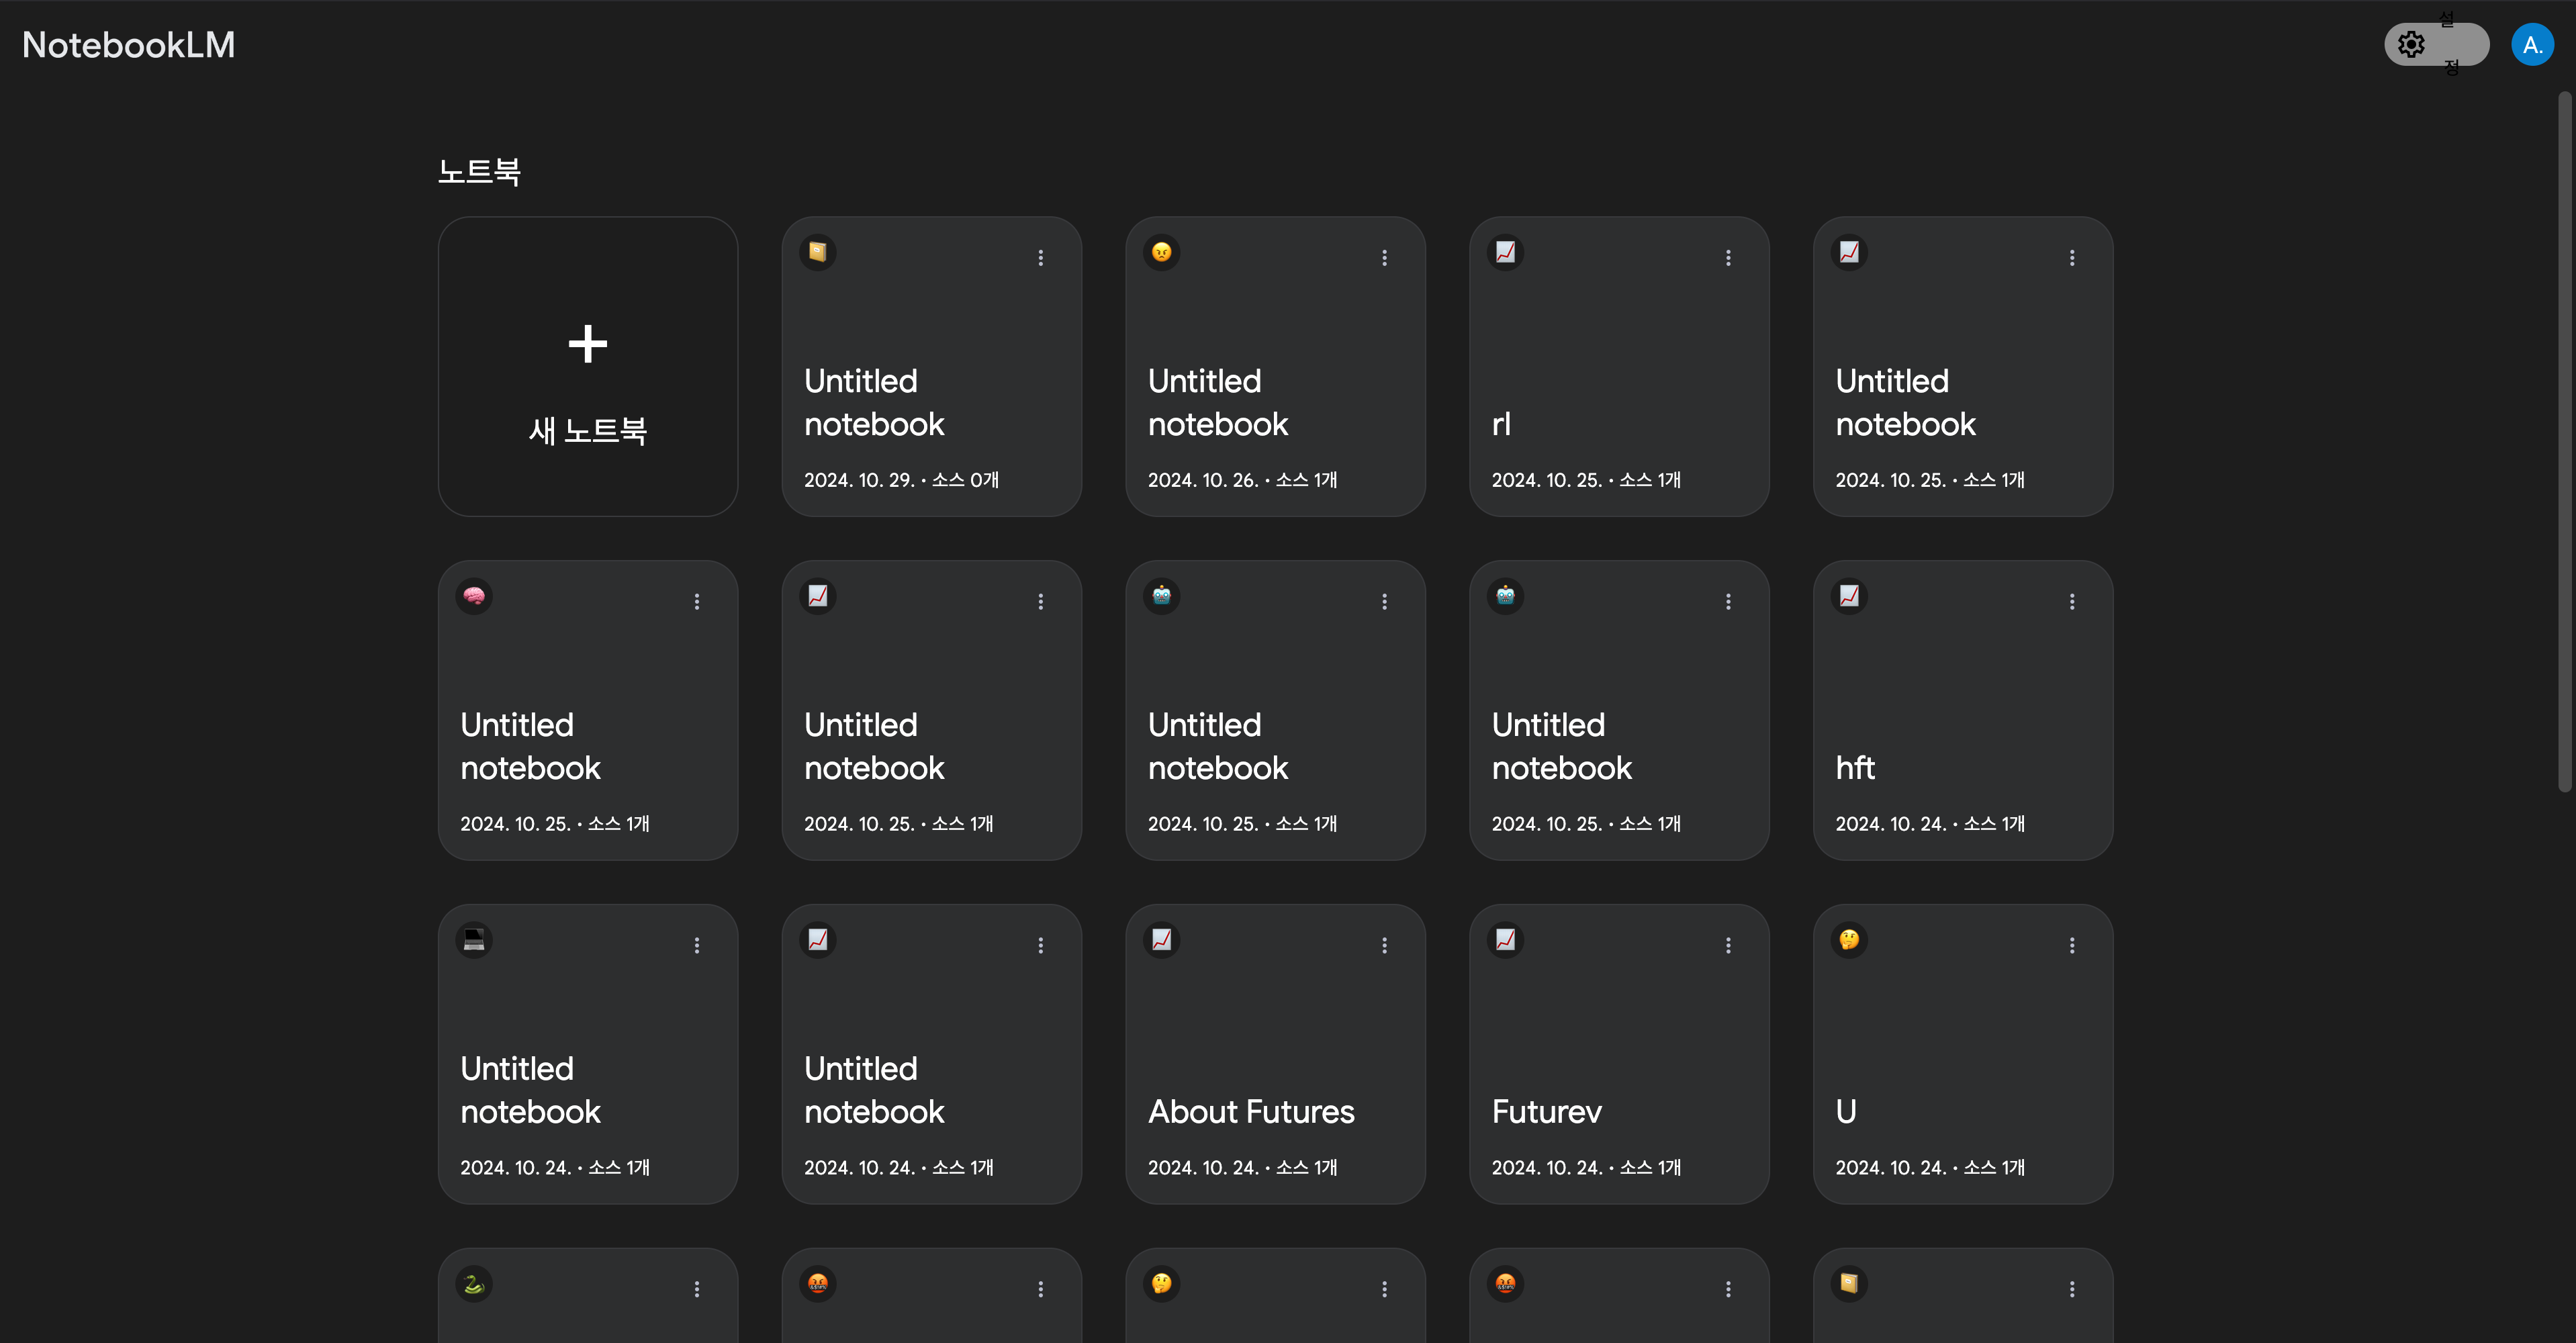Click the chart emoji on rl notebook
The width and height of the screenshot is (2576, 1343).
[x=1505, y=252]
